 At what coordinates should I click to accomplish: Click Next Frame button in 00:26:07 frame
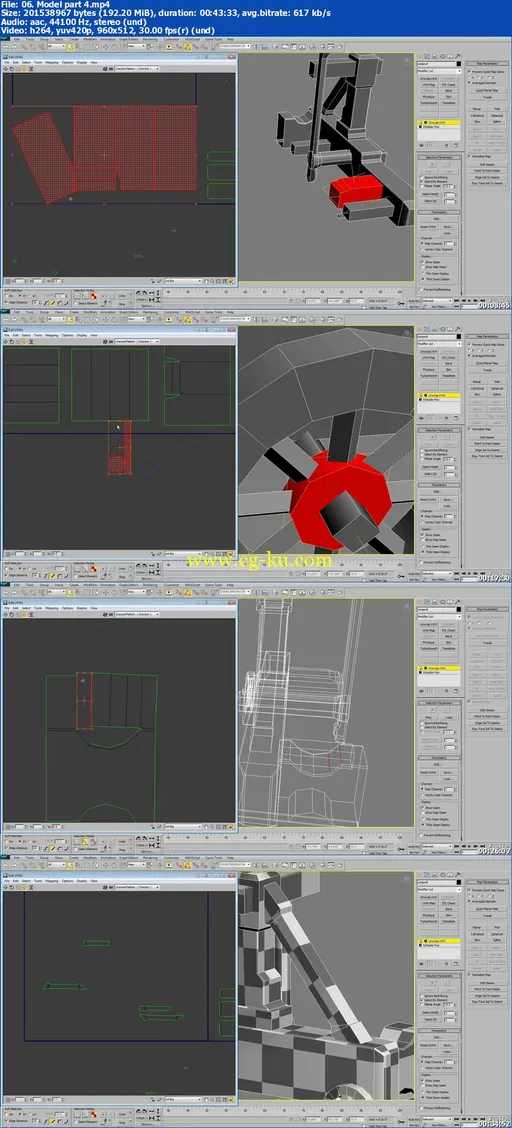click(476, 847)
